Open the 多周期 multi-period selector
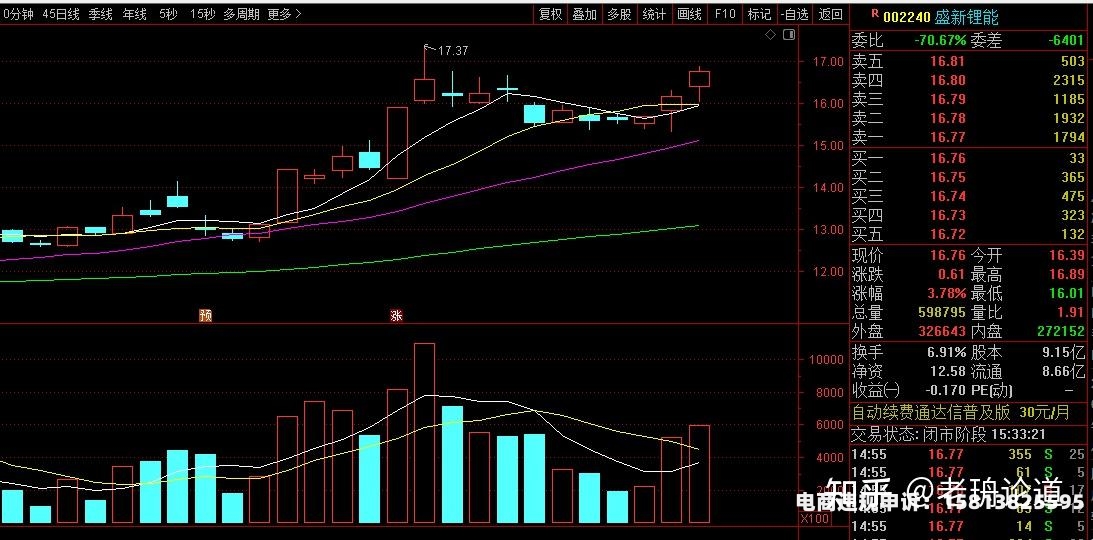Image resolution: width=1093 pixels, height=540 pixels. (x=241, y=14)
